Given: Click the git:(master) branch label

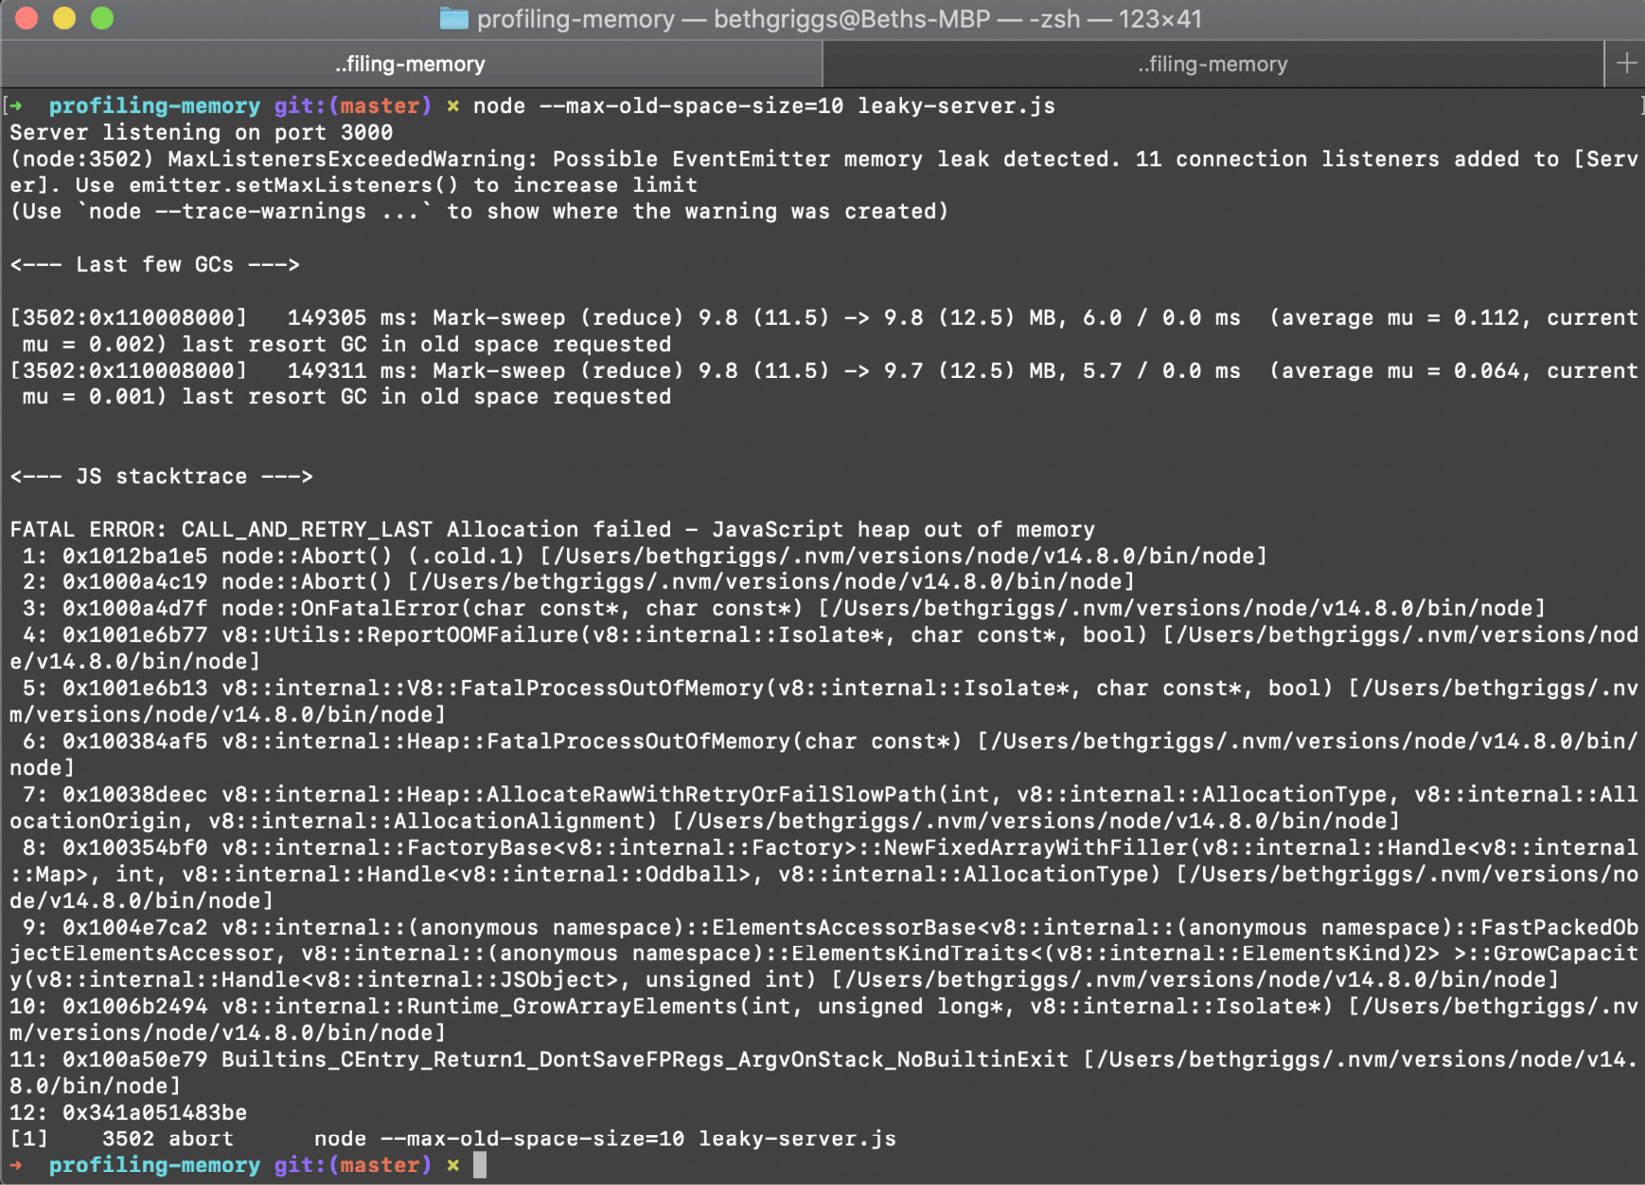Looking at the screenshot, I should point(352,105).
